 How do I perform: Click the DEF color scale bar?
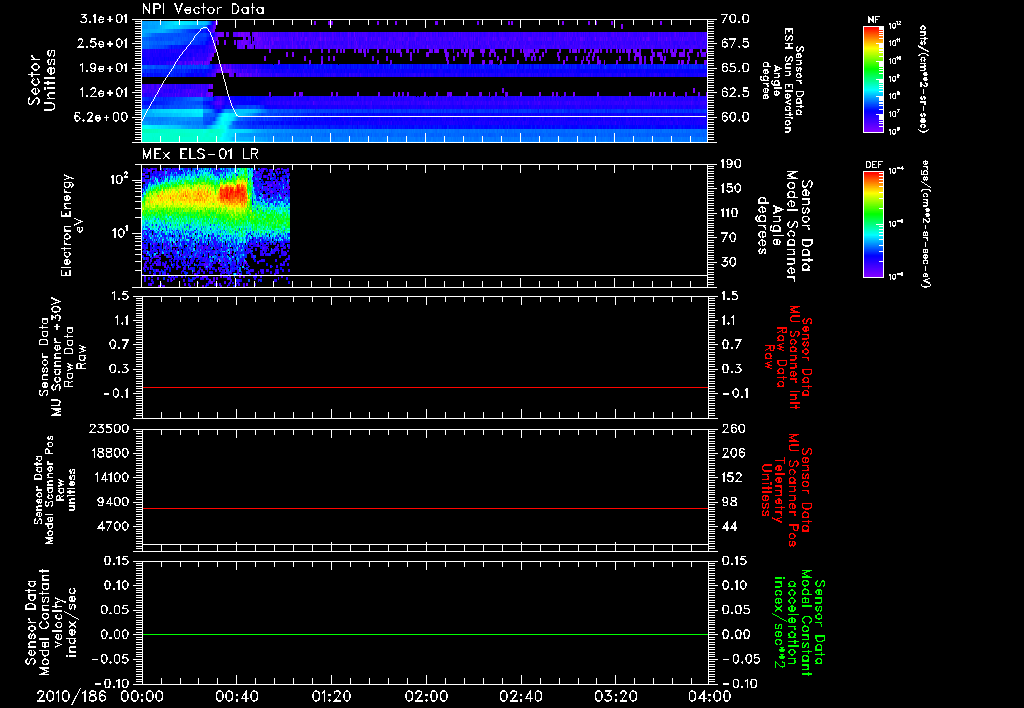(874, 224)
